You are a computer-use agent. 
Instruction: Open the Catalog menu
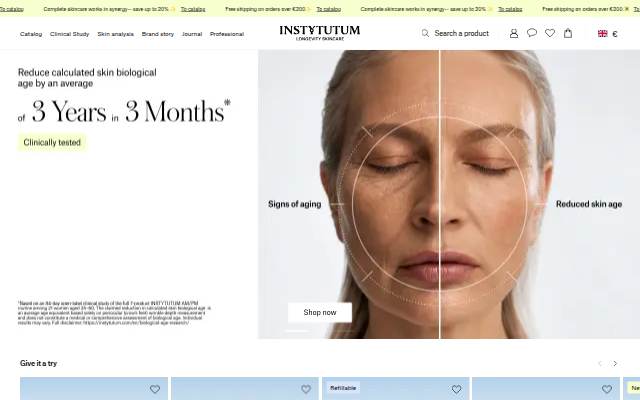click(x=31, y=34)
